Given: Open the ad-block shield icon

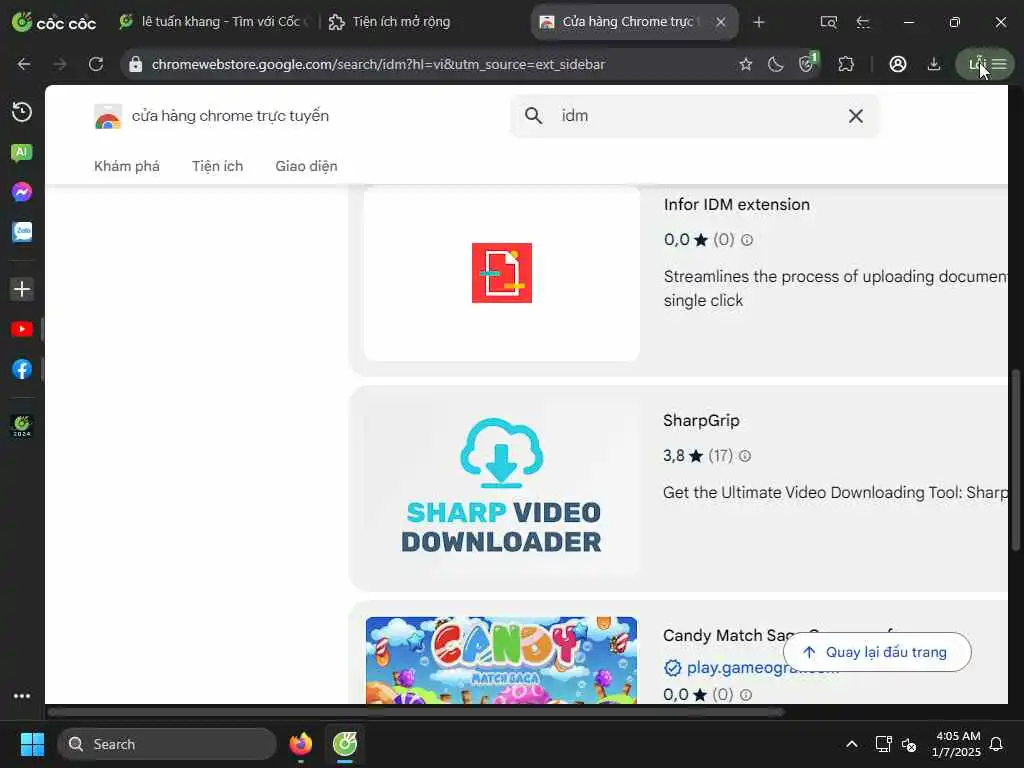Looking at the screenshot, I should point(808,63).
